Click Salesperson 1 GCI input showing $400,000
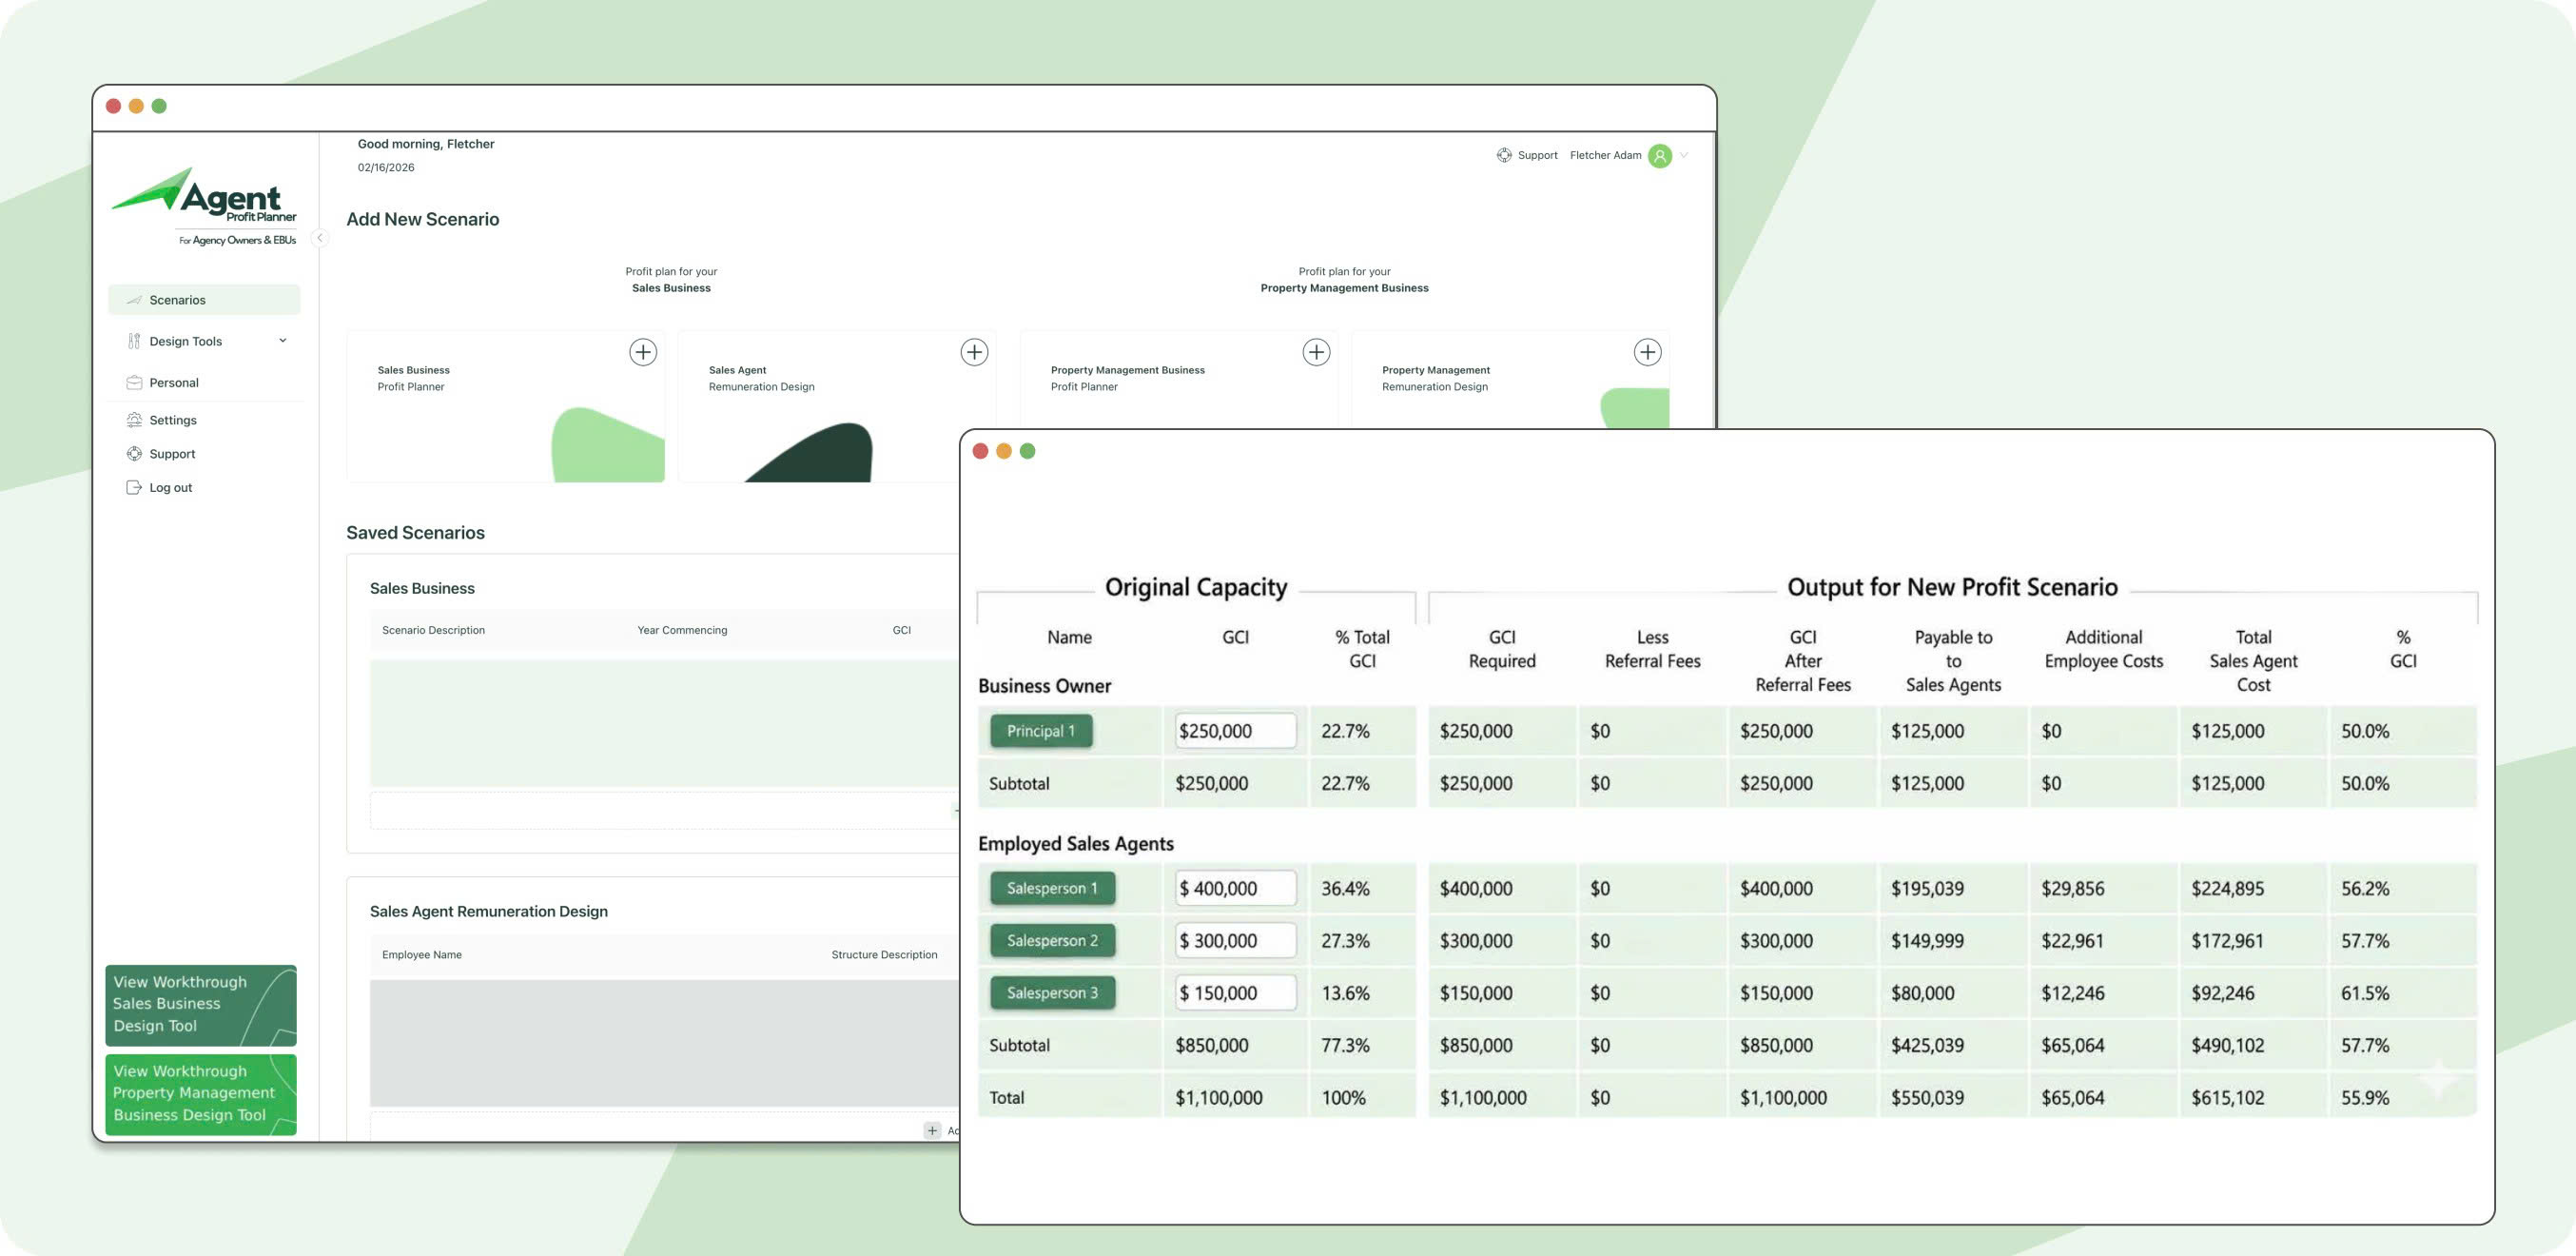The width and height of the screenshot is (2576, 1256). click(x=1235, y=888)
